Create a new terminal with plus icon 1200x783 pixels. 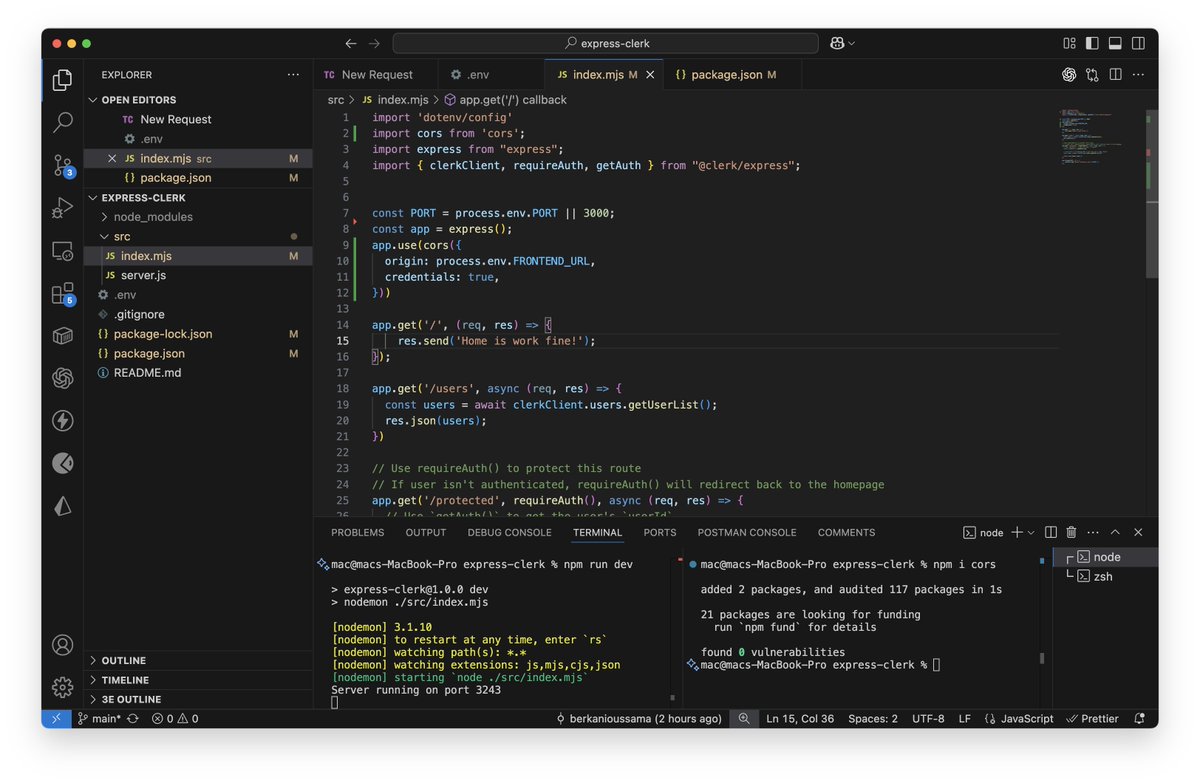coord(1017,533)
